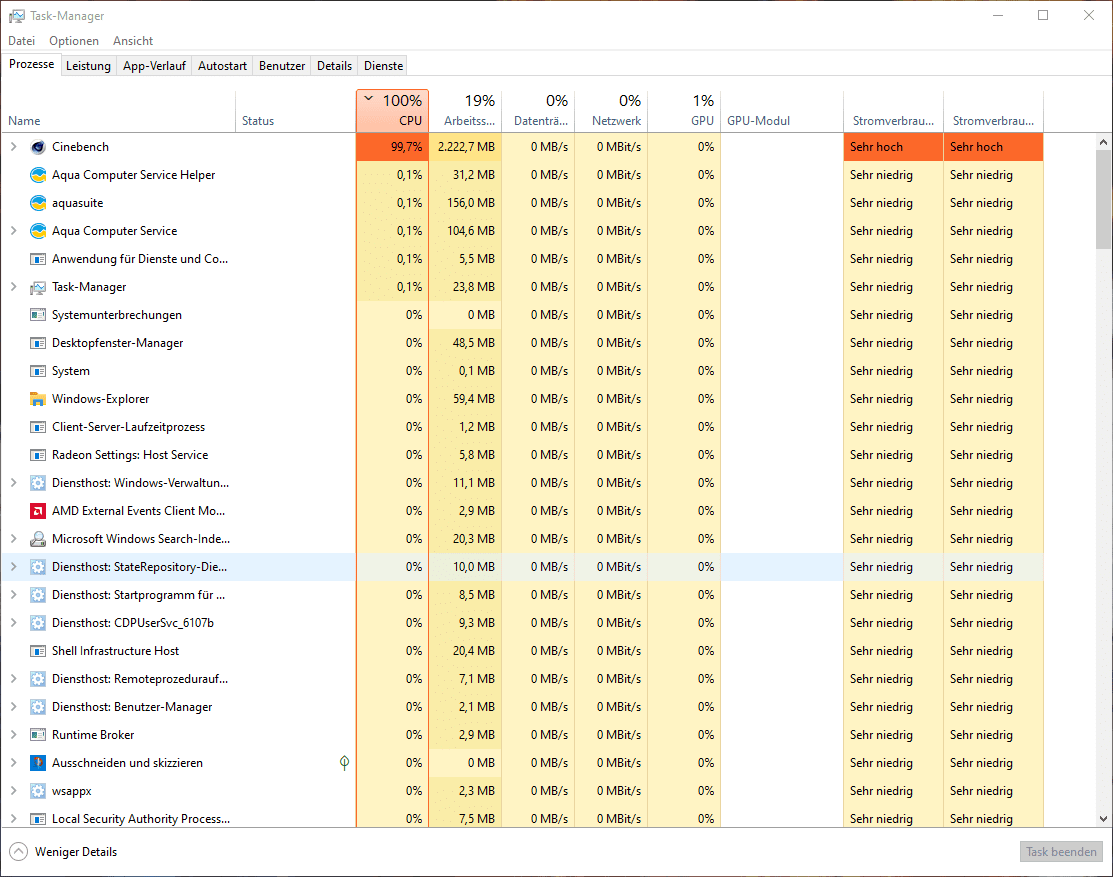Click the aquasuite process icon

[38, 203]
